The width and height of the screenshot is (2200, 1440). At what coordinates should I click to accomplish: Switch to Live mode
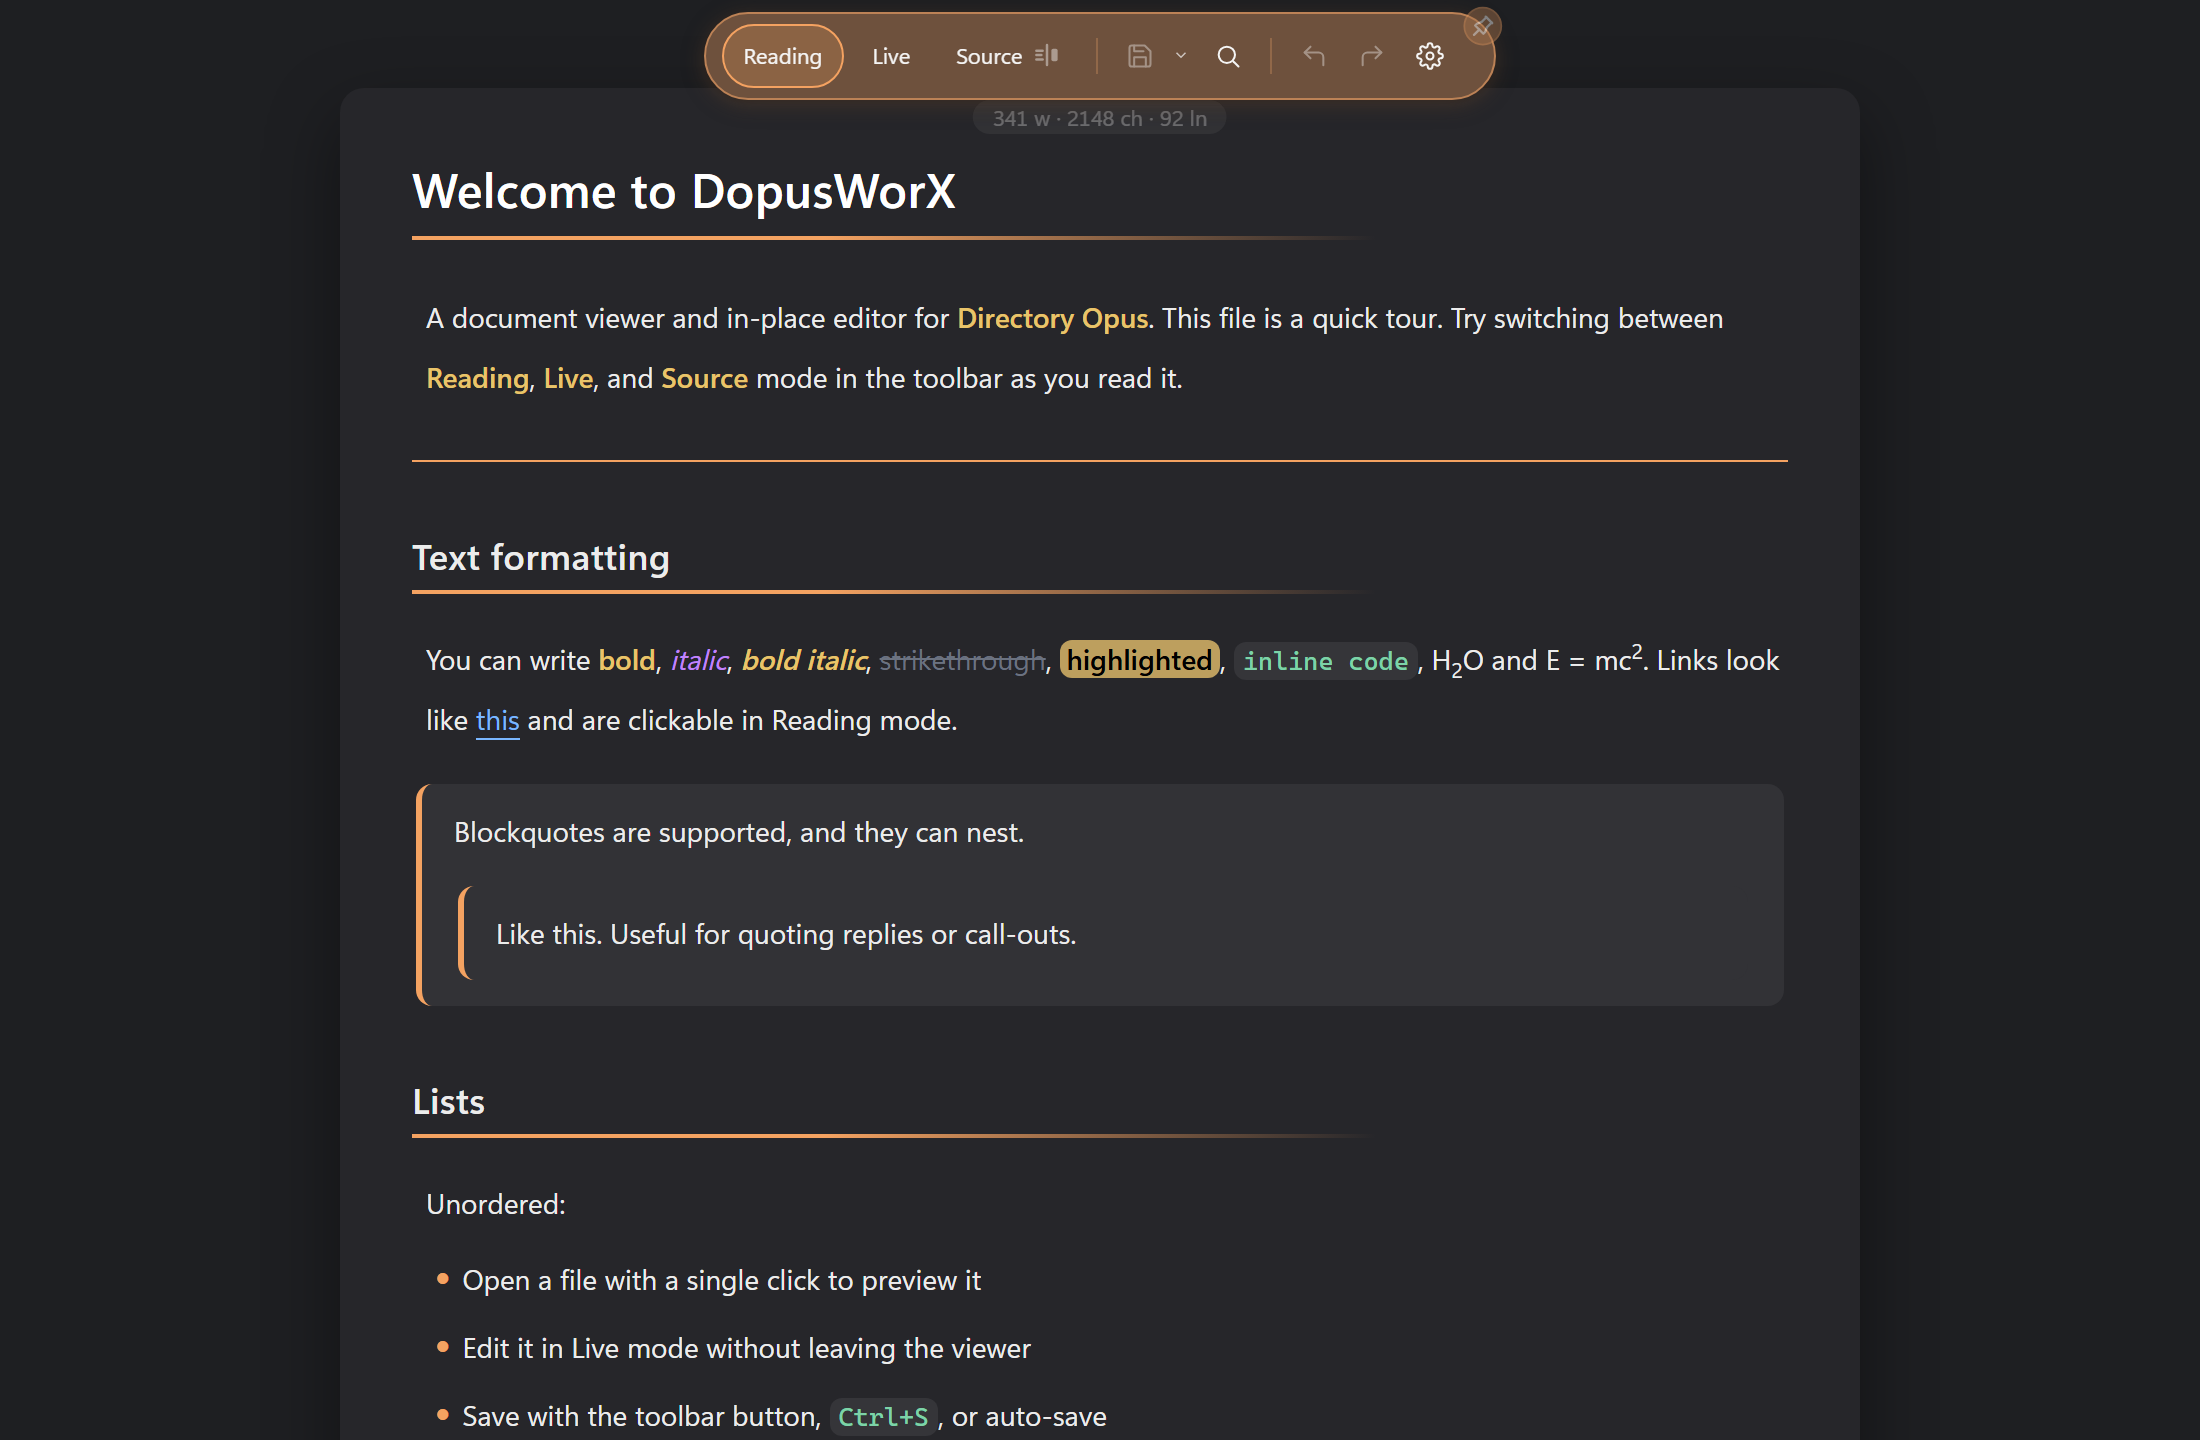[890, 57]
